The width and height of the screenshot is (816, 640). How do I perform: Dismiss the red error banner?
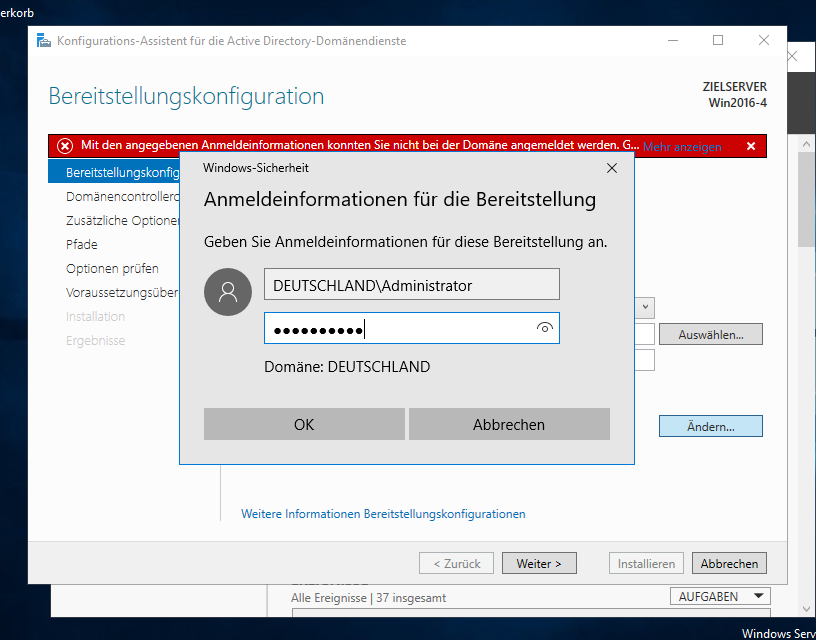pyautogui.click(x=751, y=146)
